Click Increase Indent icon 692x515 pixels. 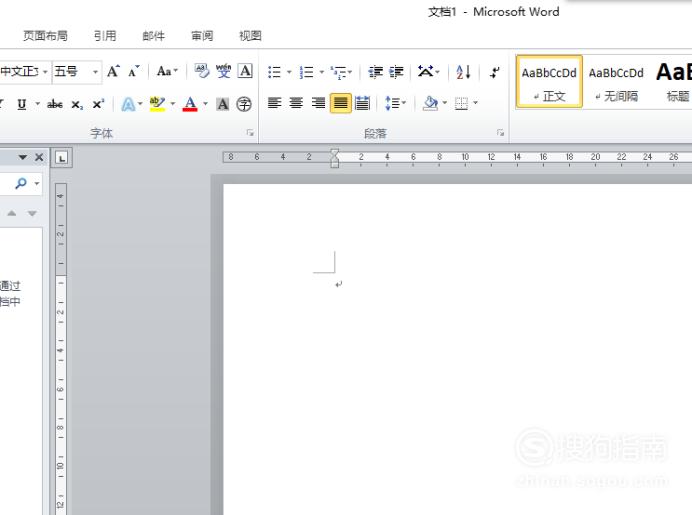tap(396, 72)
